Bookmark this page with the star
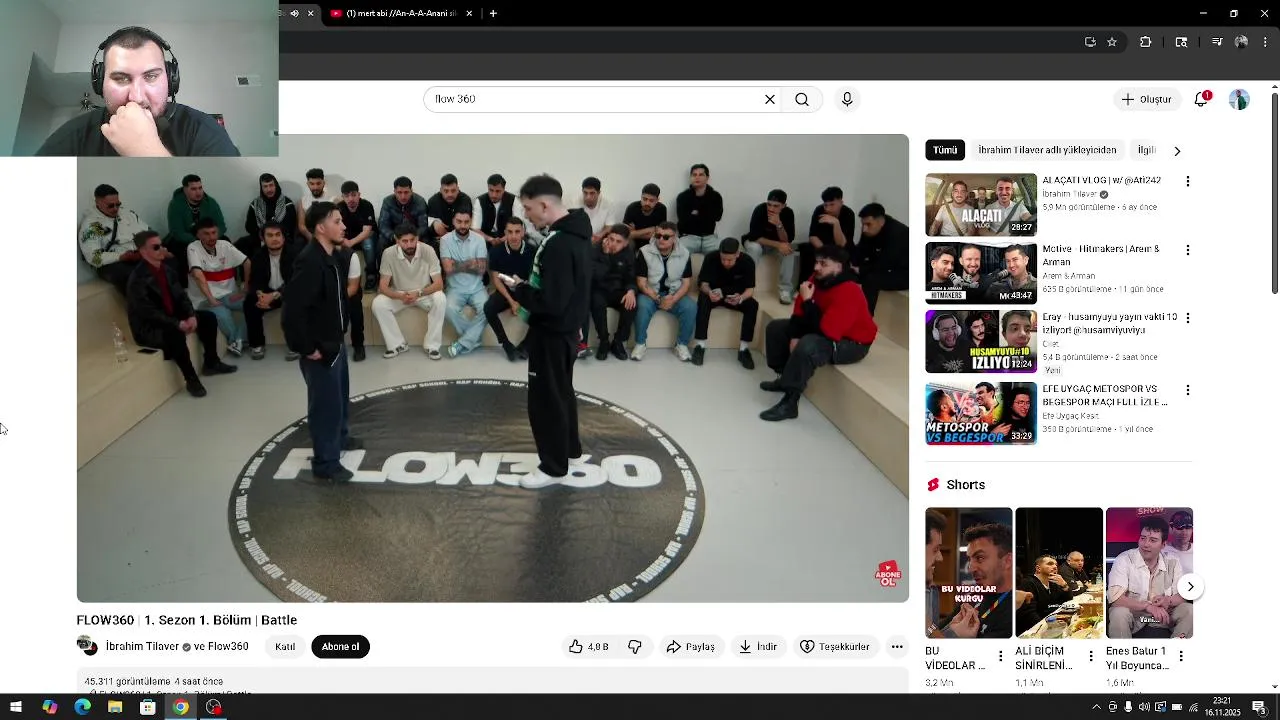This screenshot has height=720, width=1280. tap(1112, 42)
